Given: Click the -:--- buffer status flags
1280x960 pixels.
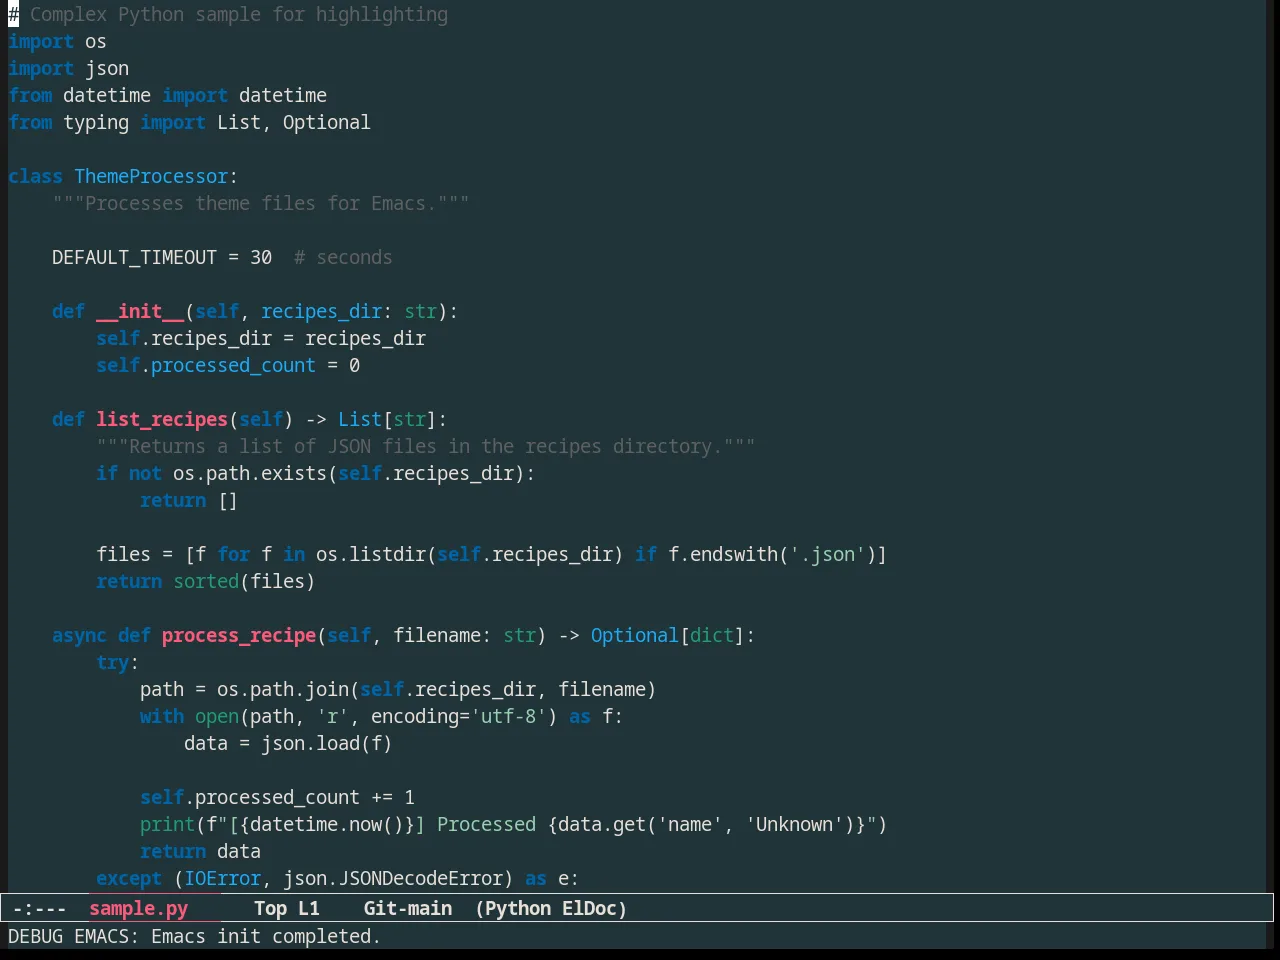Looking at the screenshot, I should click(x=39, y=908).
